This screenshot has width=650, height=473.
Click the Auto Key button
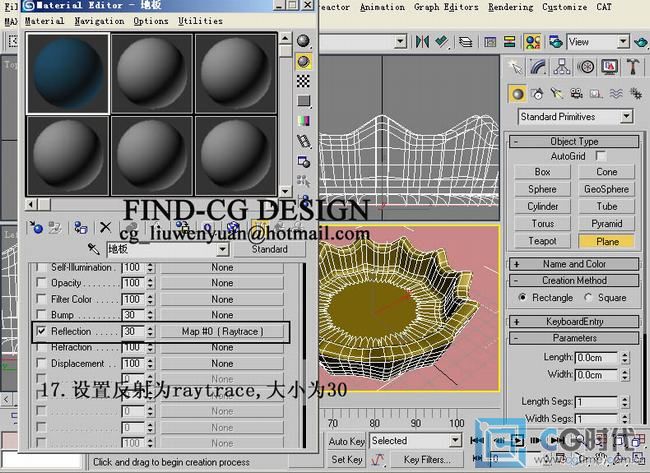click(347, 441)
